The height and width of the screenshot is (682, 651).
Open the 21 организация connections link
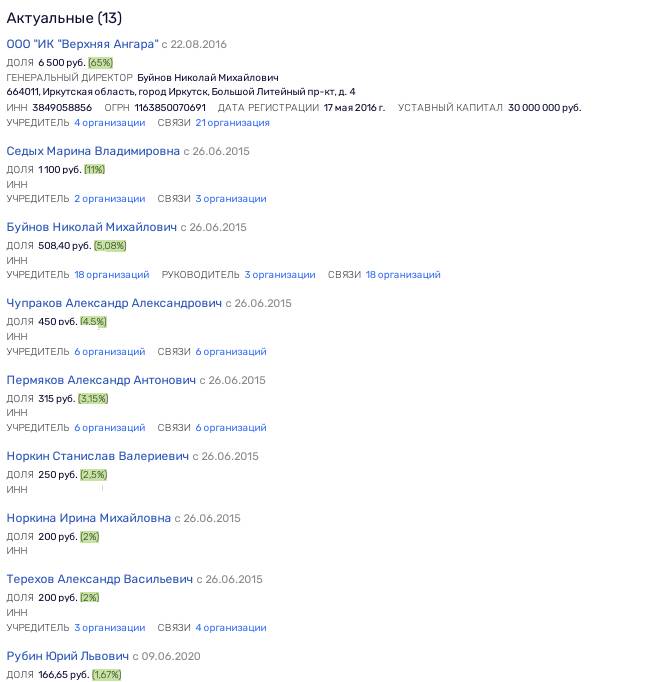233,123
